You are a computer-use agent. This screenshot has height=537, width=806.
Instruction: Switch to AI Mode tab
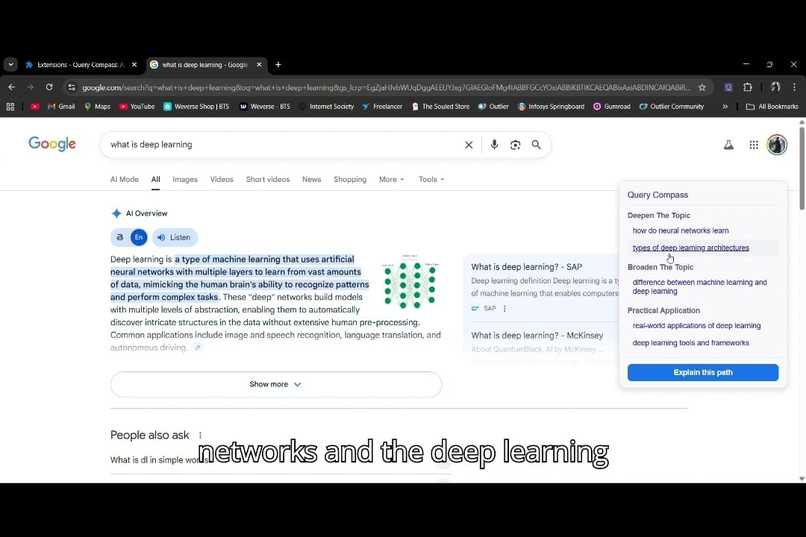pyautogui.click(x=124, y=179)
